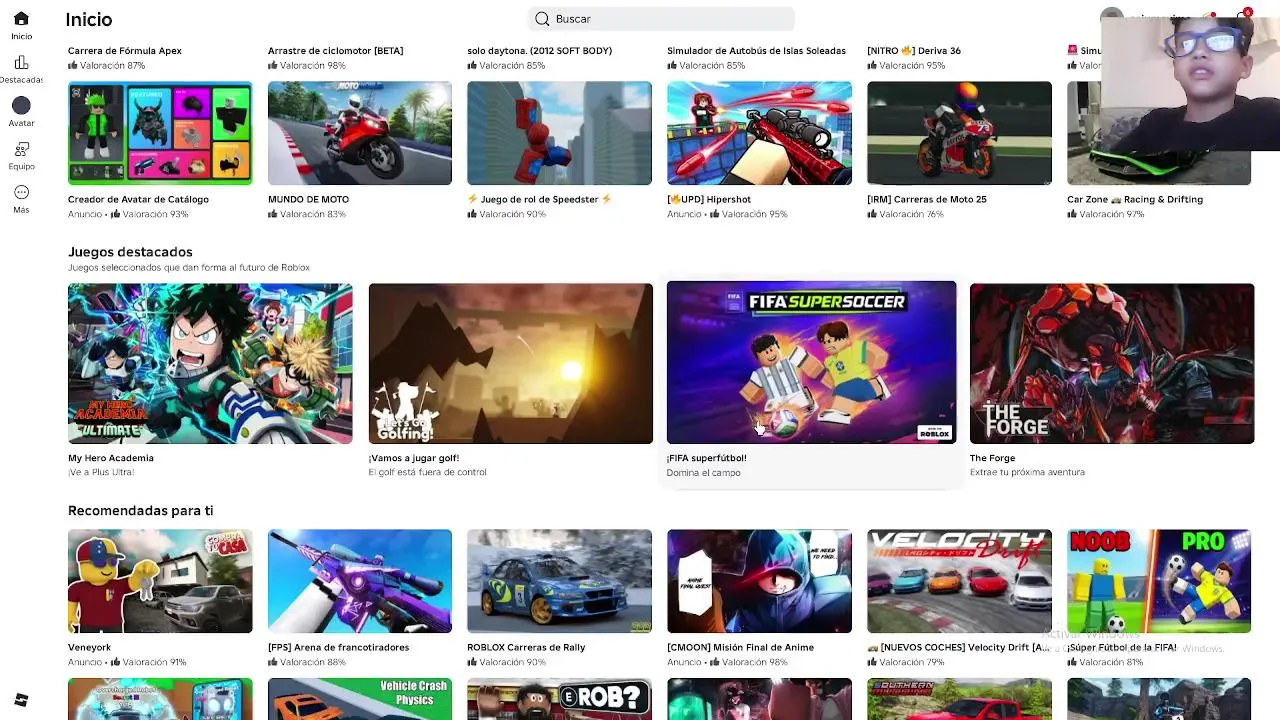This screenshot has width=1280, height=720.
Task: Open the Inicio home icon in sidebar
Action: pyautogui.click(x=21, y=19)
